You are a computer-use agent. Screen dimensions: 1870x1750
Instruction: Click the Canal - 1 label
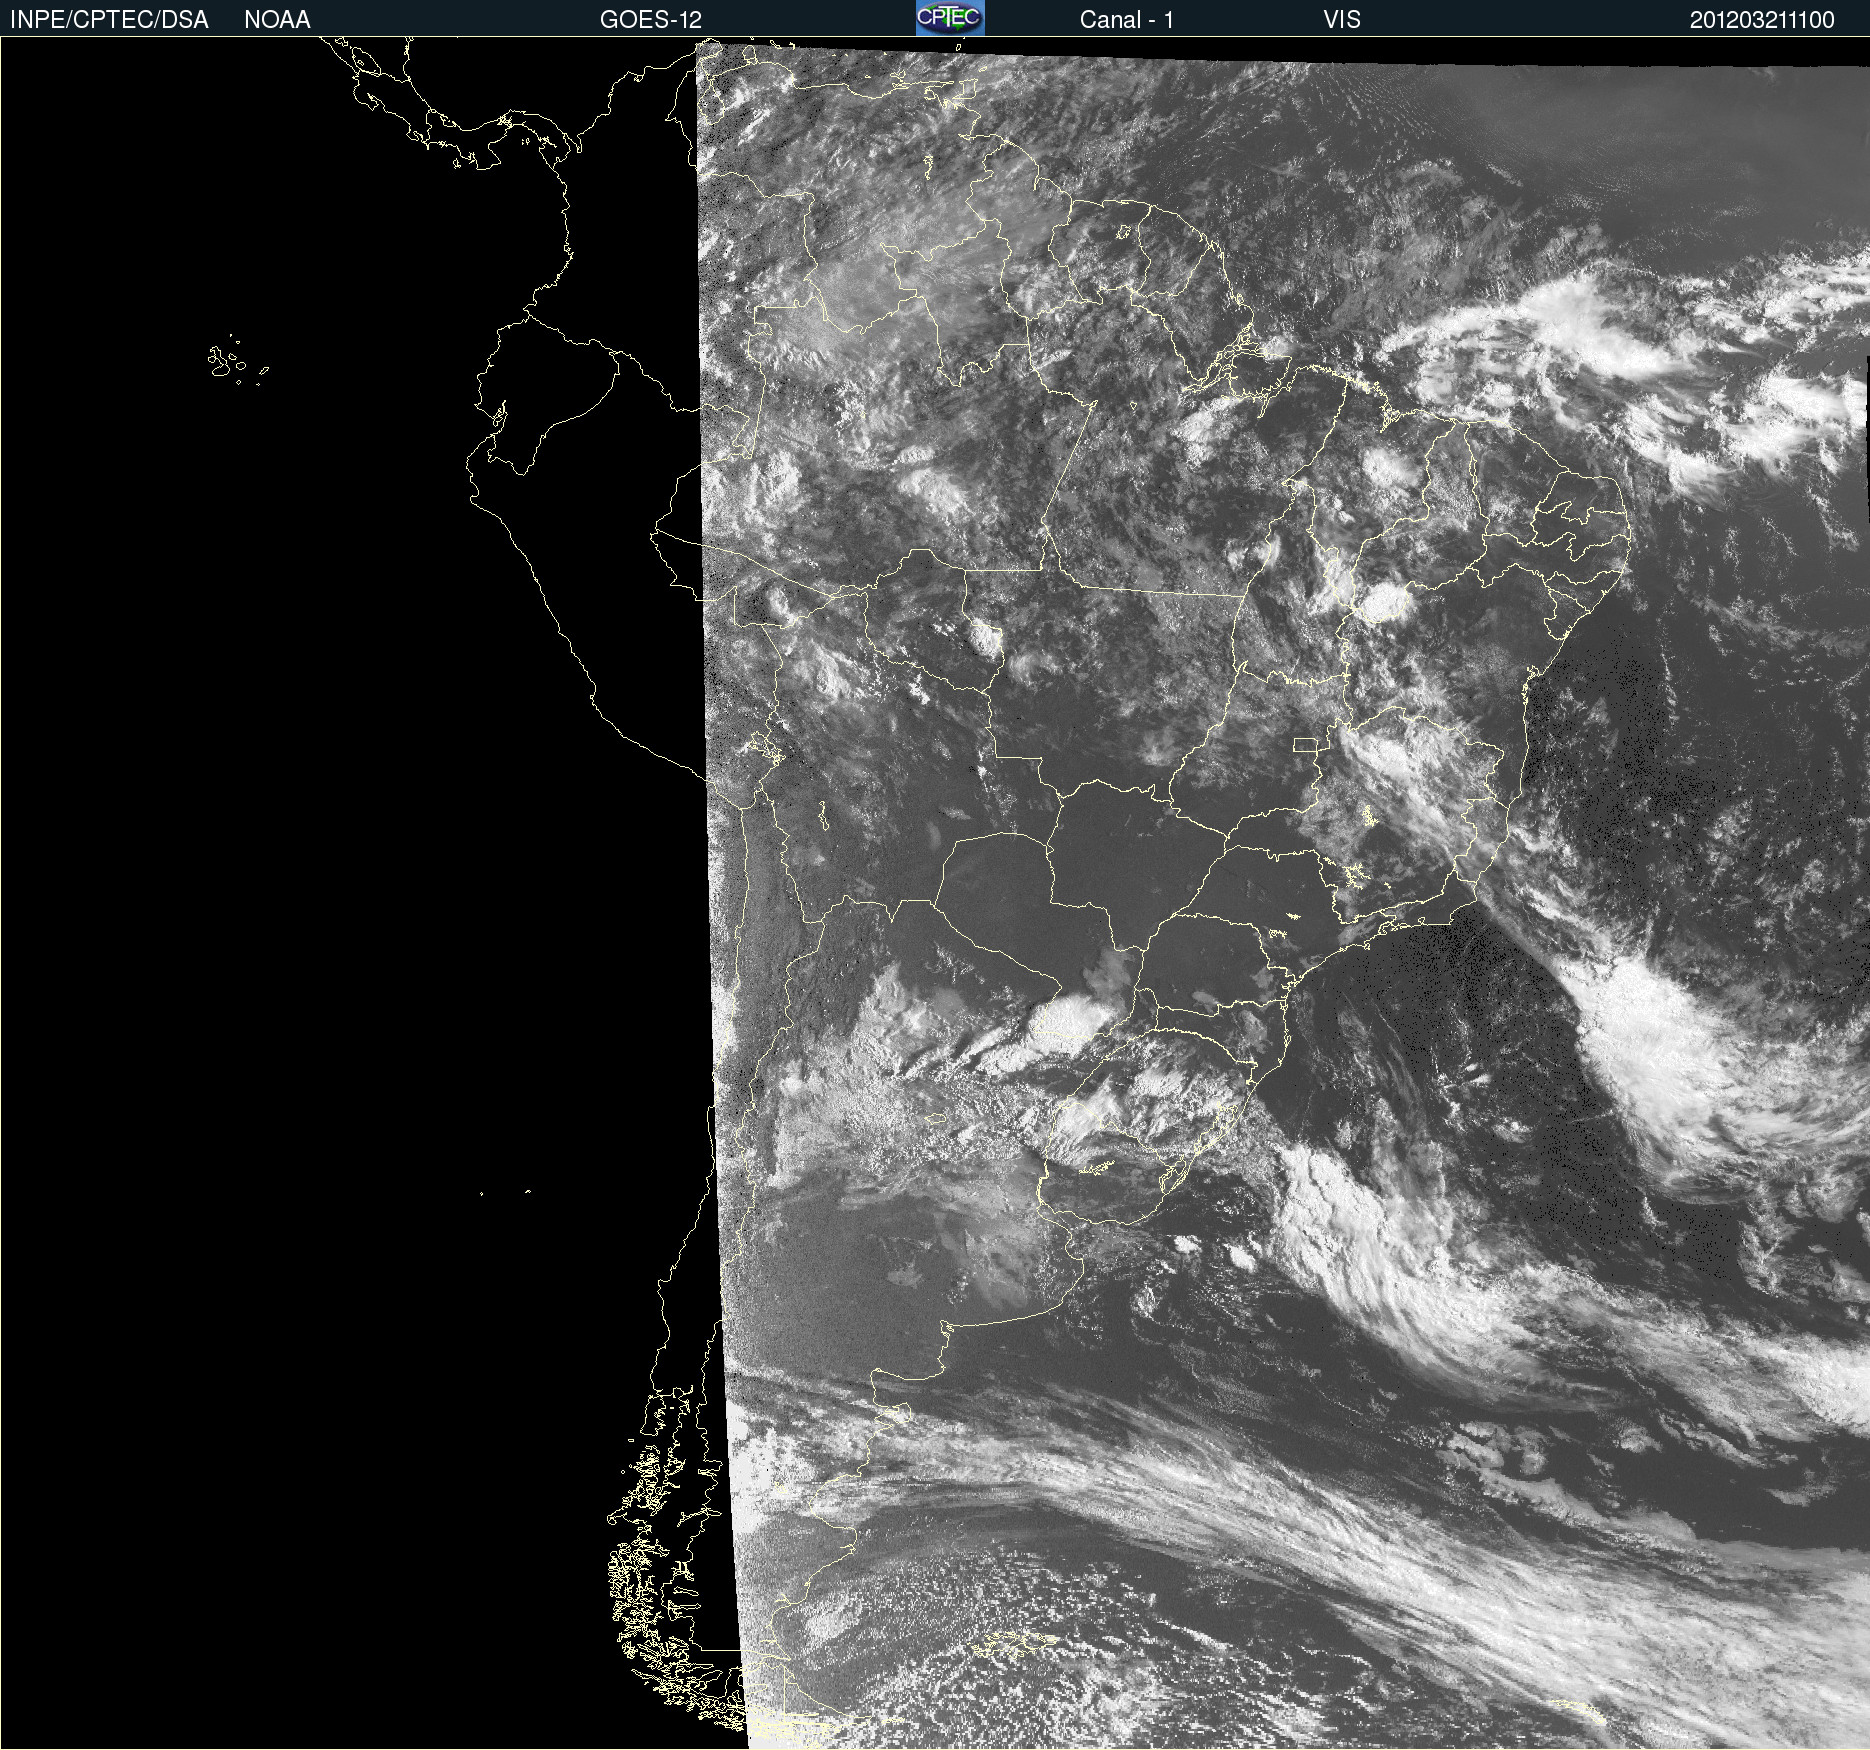pos(1126,20)
